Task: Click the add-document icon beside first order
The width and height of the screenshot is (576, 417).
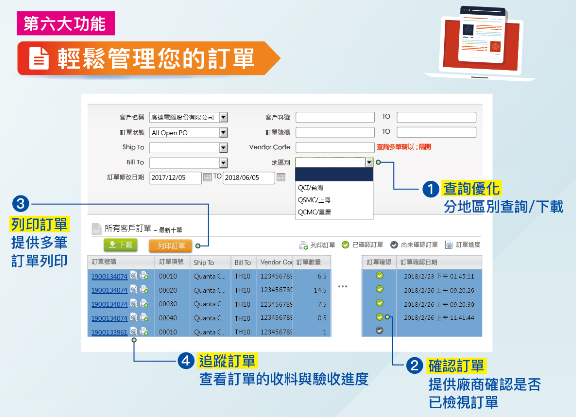Action: pos(144,275)
